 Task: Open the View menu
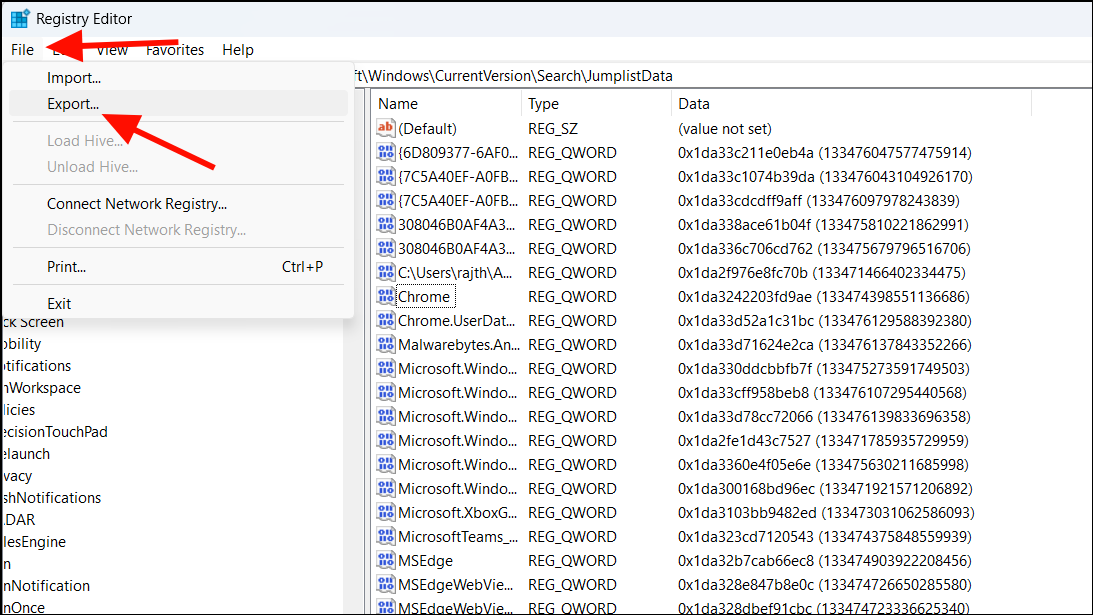112,49
